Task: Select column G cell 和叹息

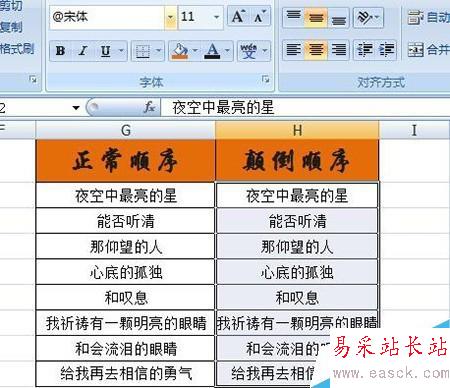Action: click(125, 298)
